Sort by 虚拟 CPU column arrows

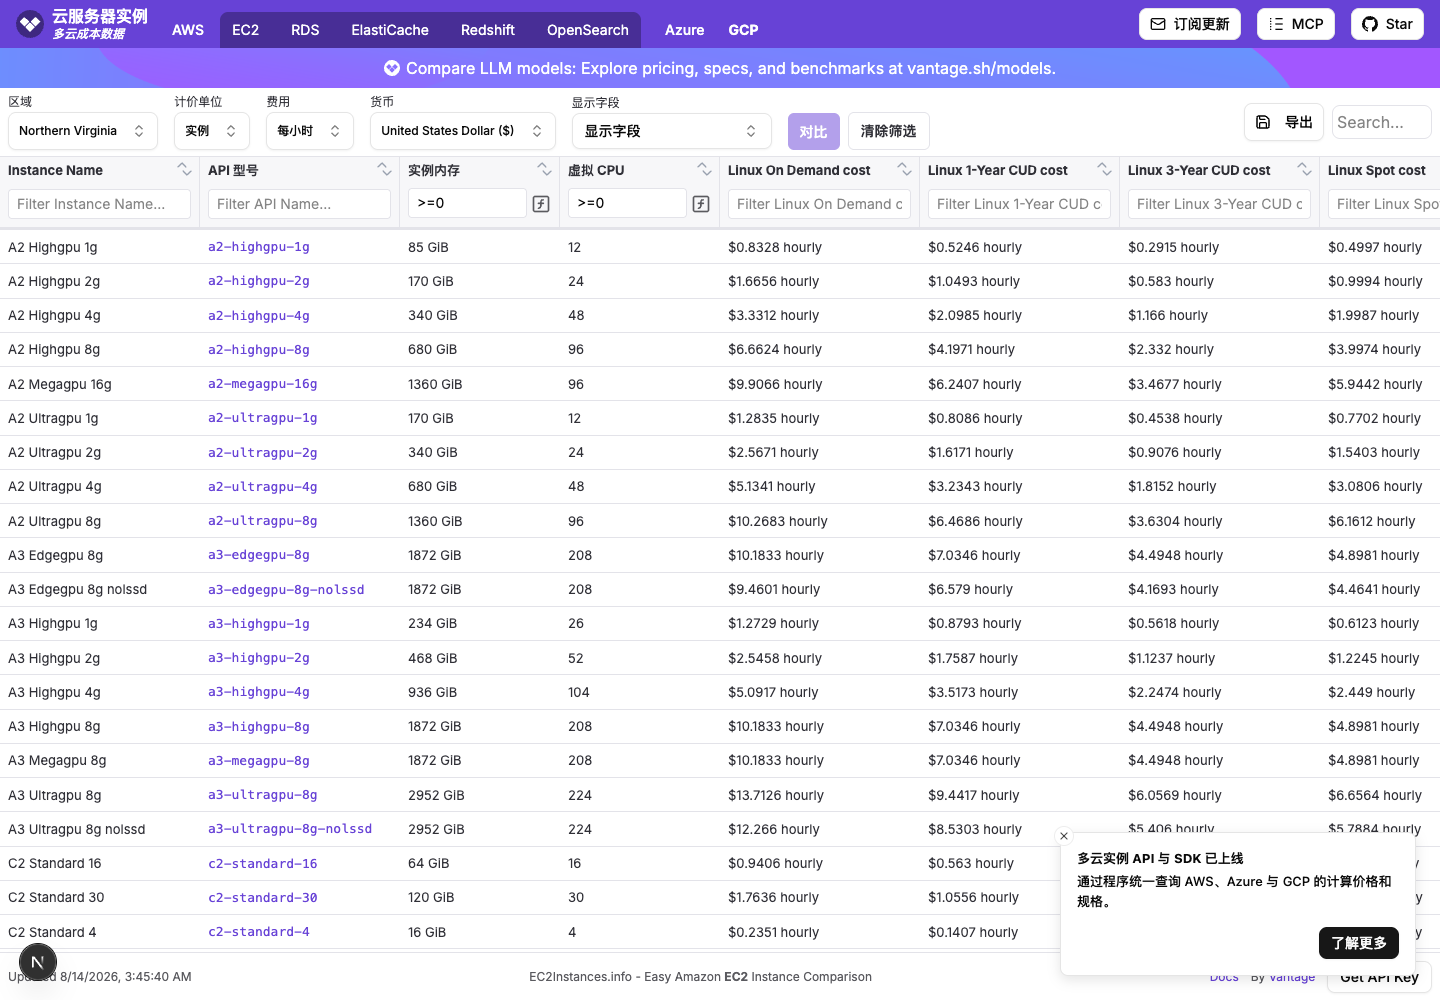tap(704, 169)
